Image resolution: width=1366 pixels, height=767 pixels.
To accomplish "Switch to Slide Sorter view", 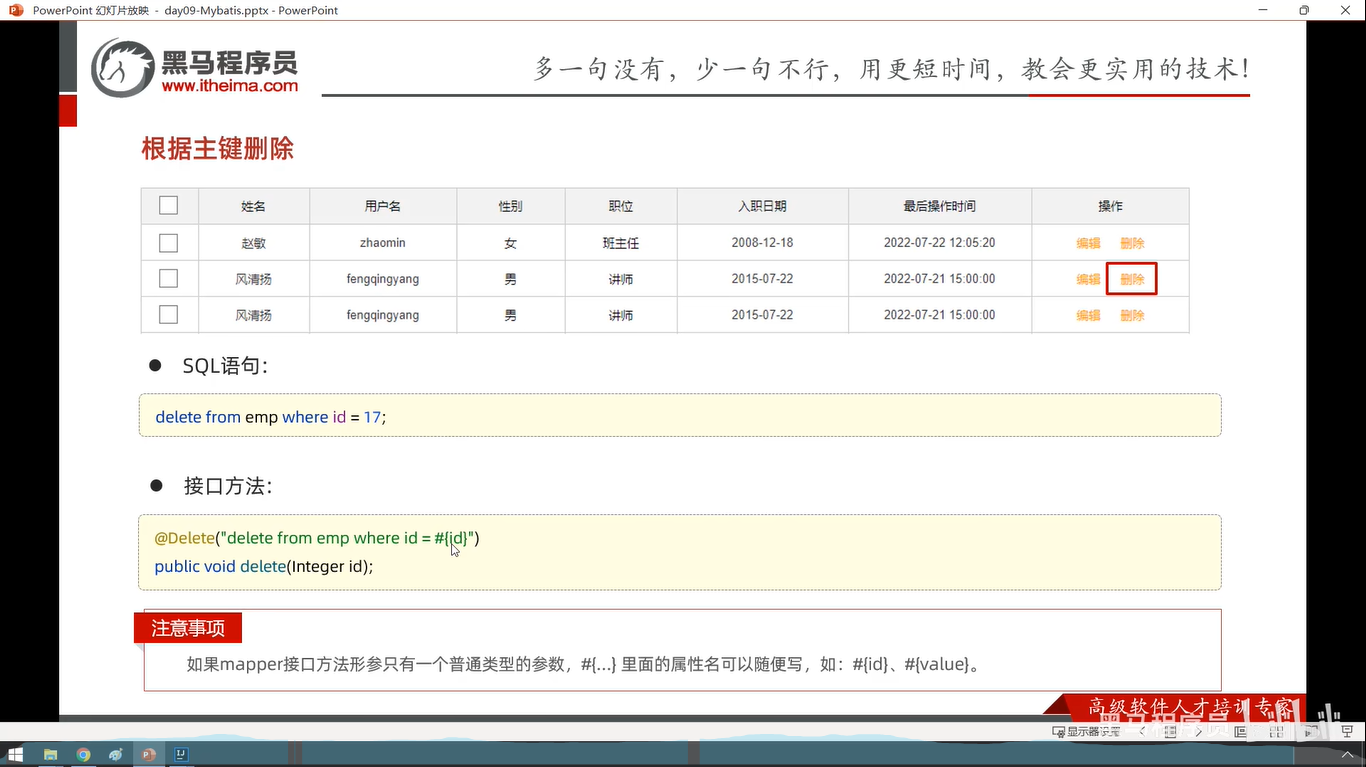I will 1274,732.
